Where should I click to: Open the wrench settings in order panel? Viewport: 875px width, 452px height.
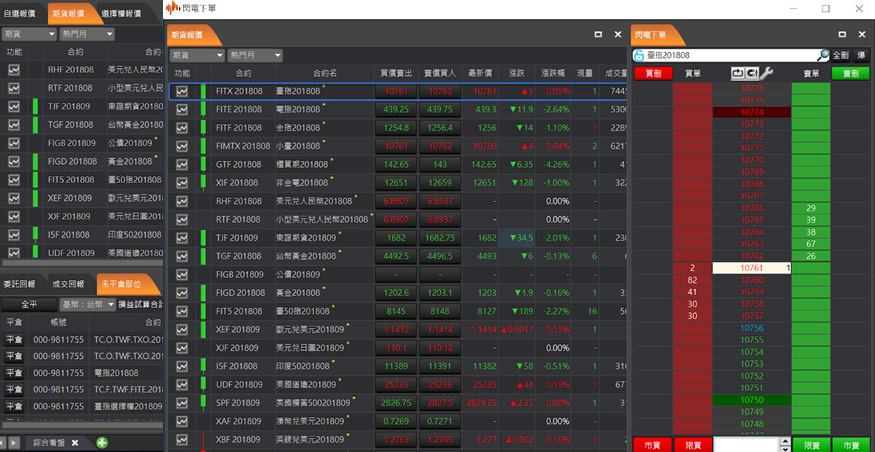click(x=767, y=73)
